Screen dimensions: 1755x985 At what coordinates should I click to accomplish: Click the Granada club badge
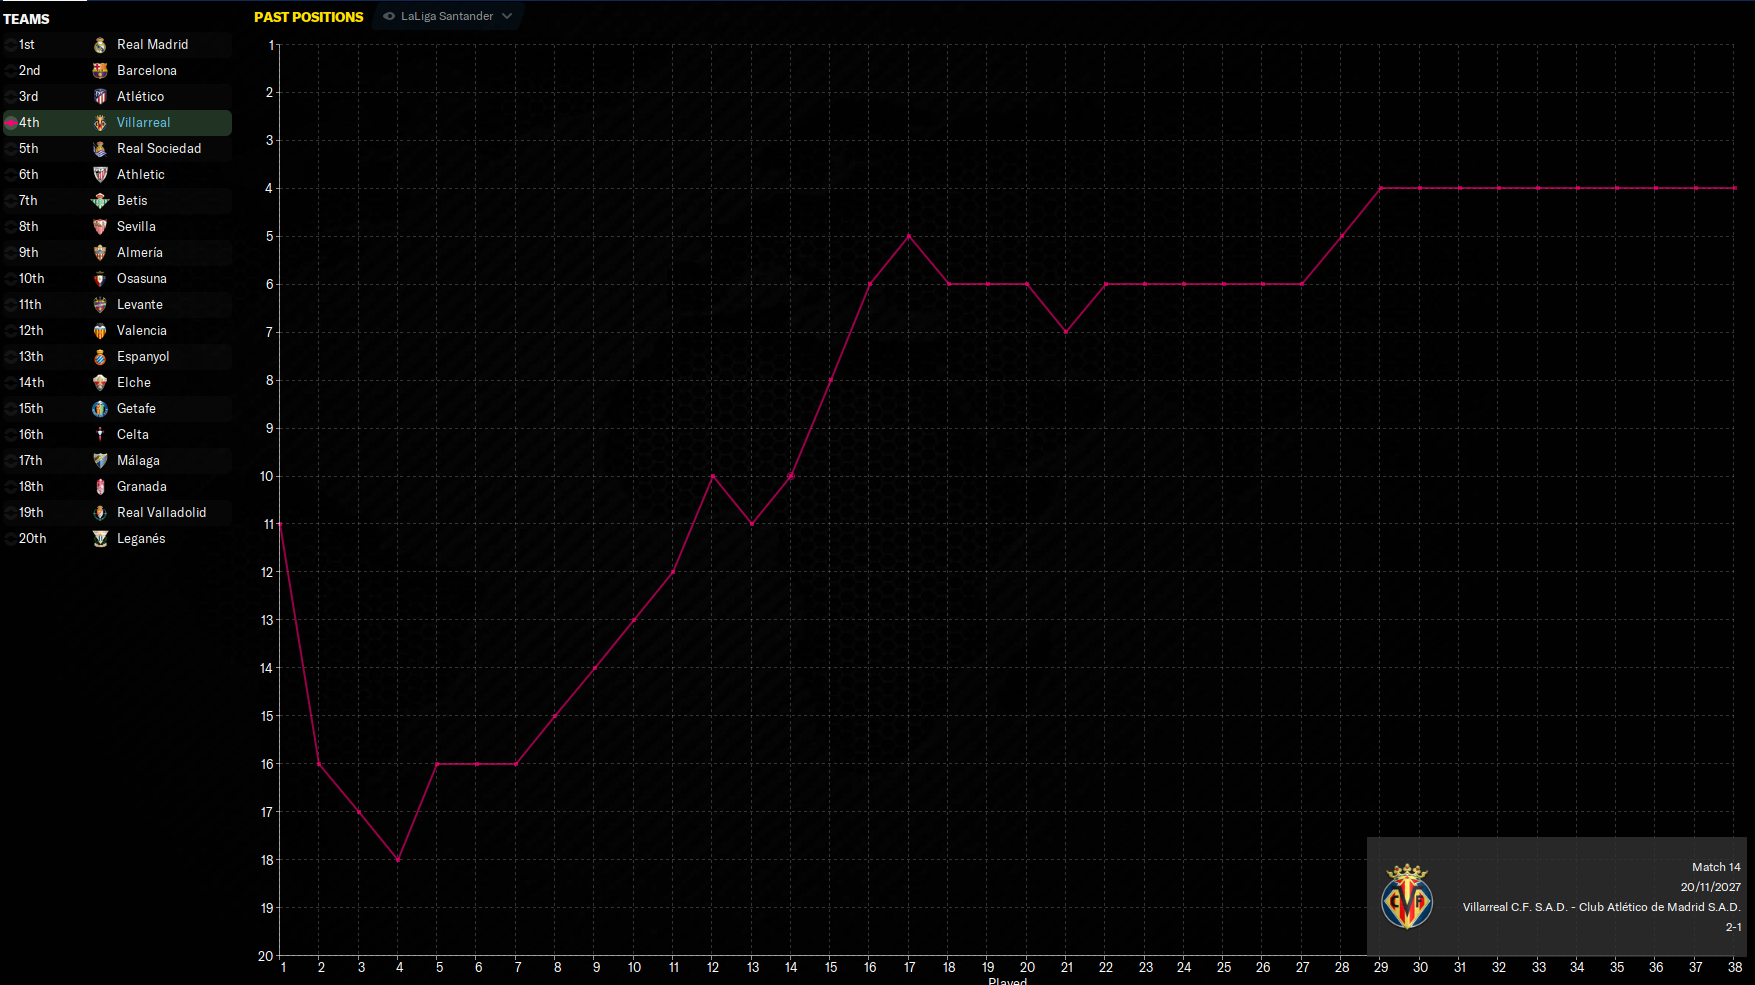[100, 487]
